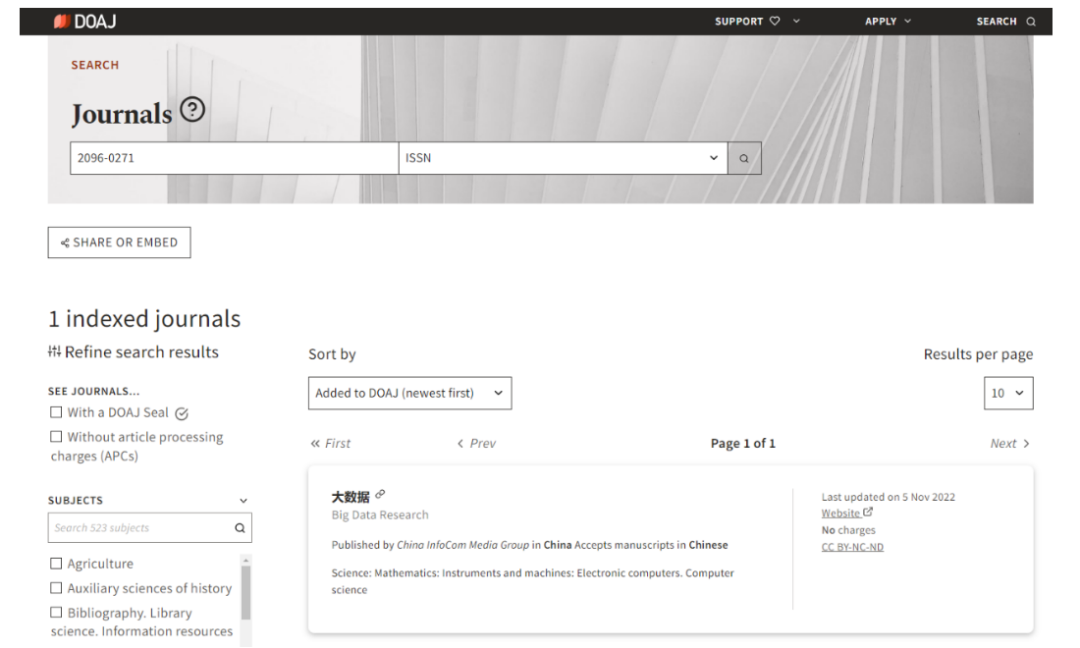The width and height of the screenshot is (1080, 648).
Task: Go to Prev results page
Action: [x=476, y=443]
